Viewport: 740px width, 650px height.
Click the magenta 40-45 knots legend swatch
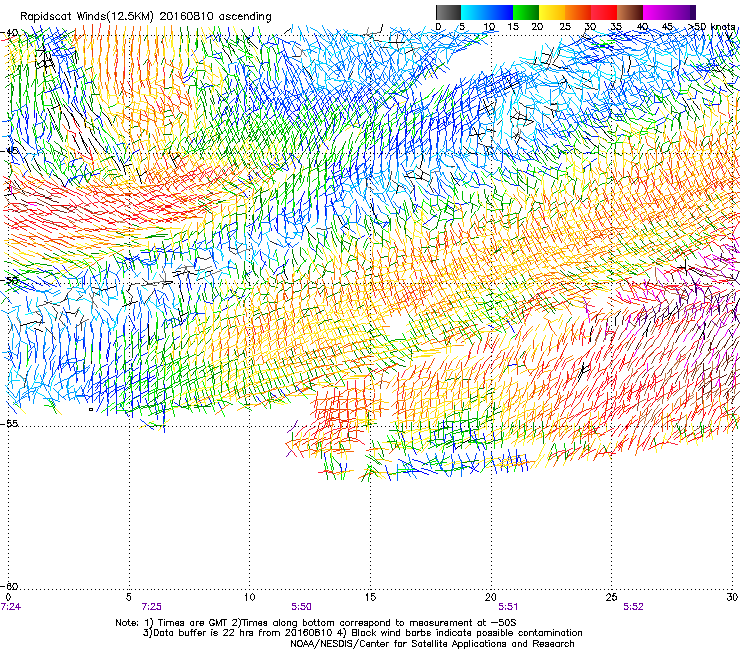pyautogui.click(x=656, y=12)
